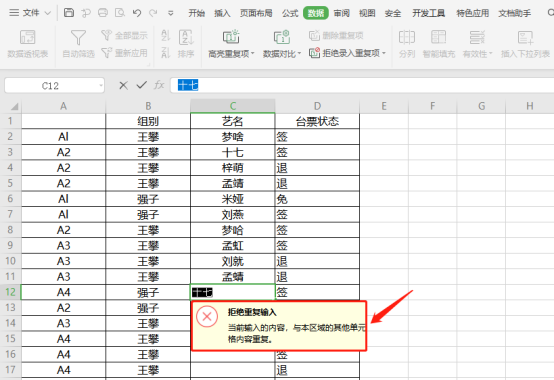Click the 拒绝重复输入 warning title
The image size is (554, 380).
pos(252,312)
